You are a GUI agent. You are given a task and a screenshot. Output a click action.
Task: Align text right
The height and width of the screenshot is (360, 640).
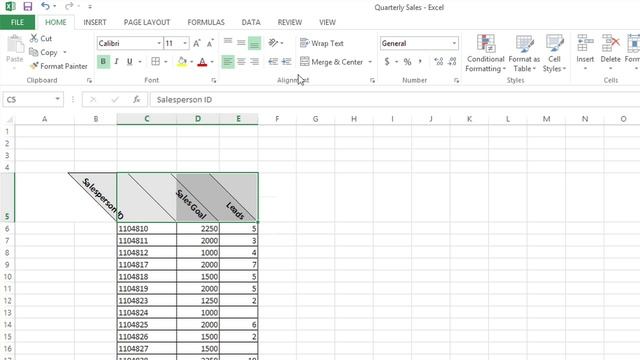[x=255, y=62]
